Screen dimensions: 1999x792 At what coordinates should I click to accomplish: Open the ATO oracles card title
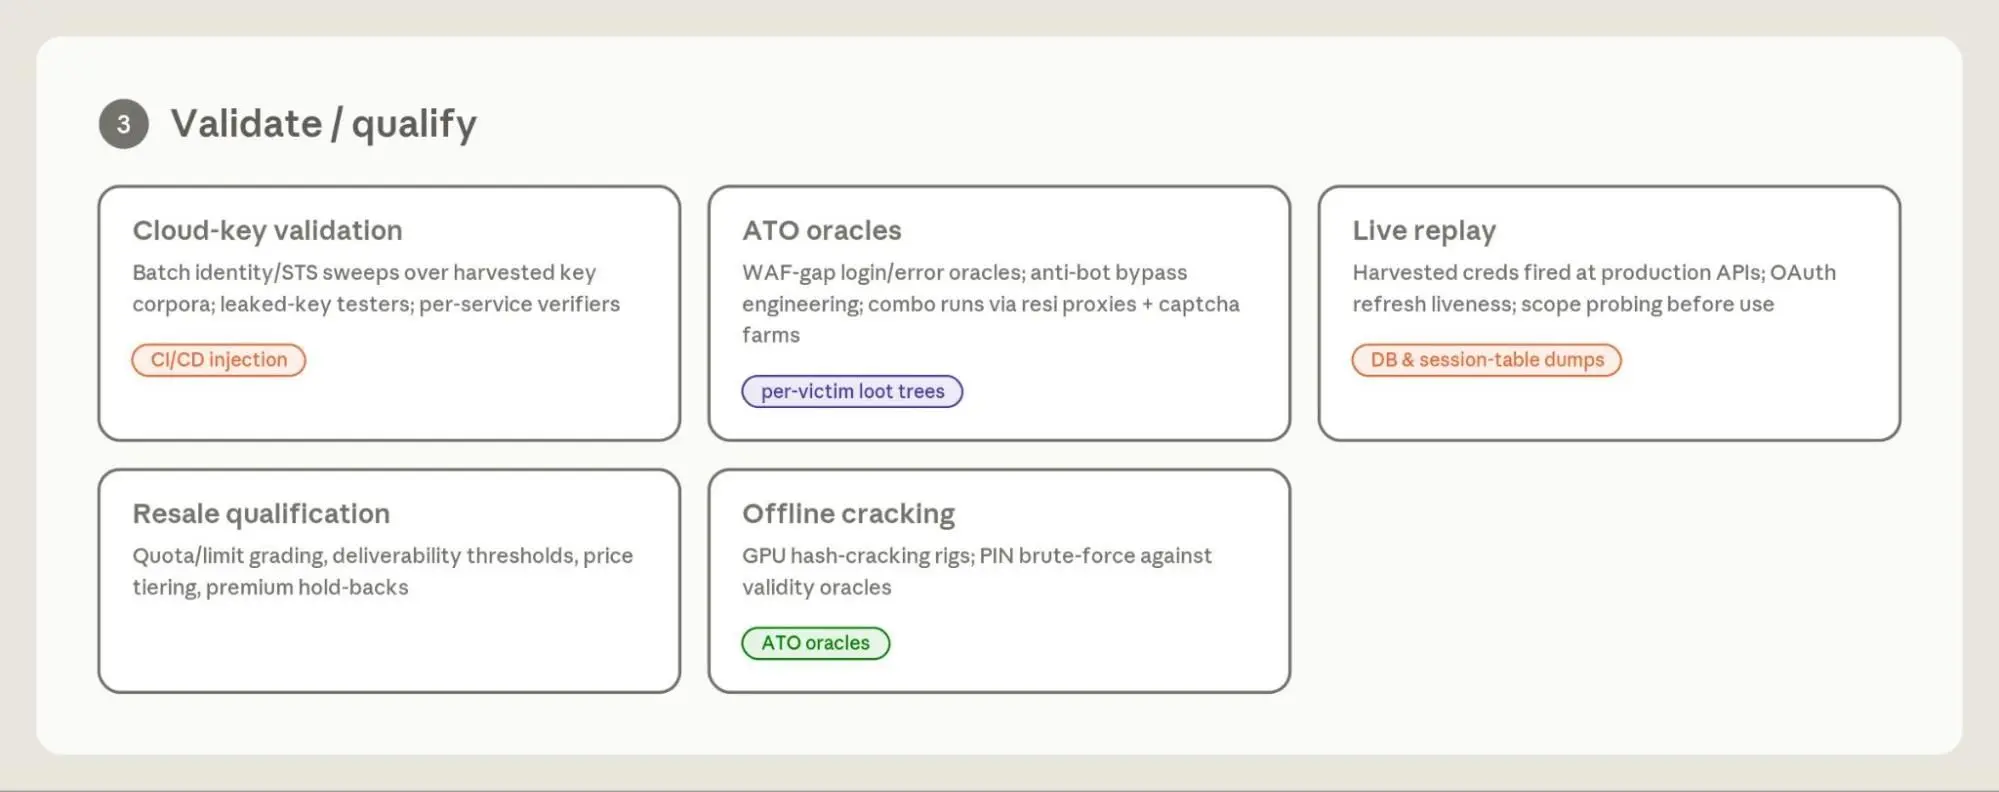(x=822, y=230)
